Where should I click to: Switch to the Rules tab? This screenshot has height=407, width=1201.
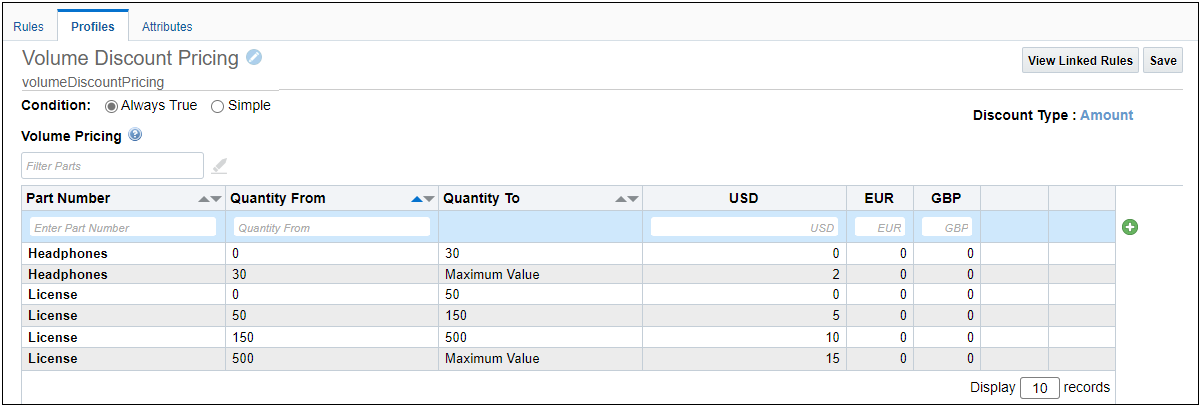coord(28,27)
